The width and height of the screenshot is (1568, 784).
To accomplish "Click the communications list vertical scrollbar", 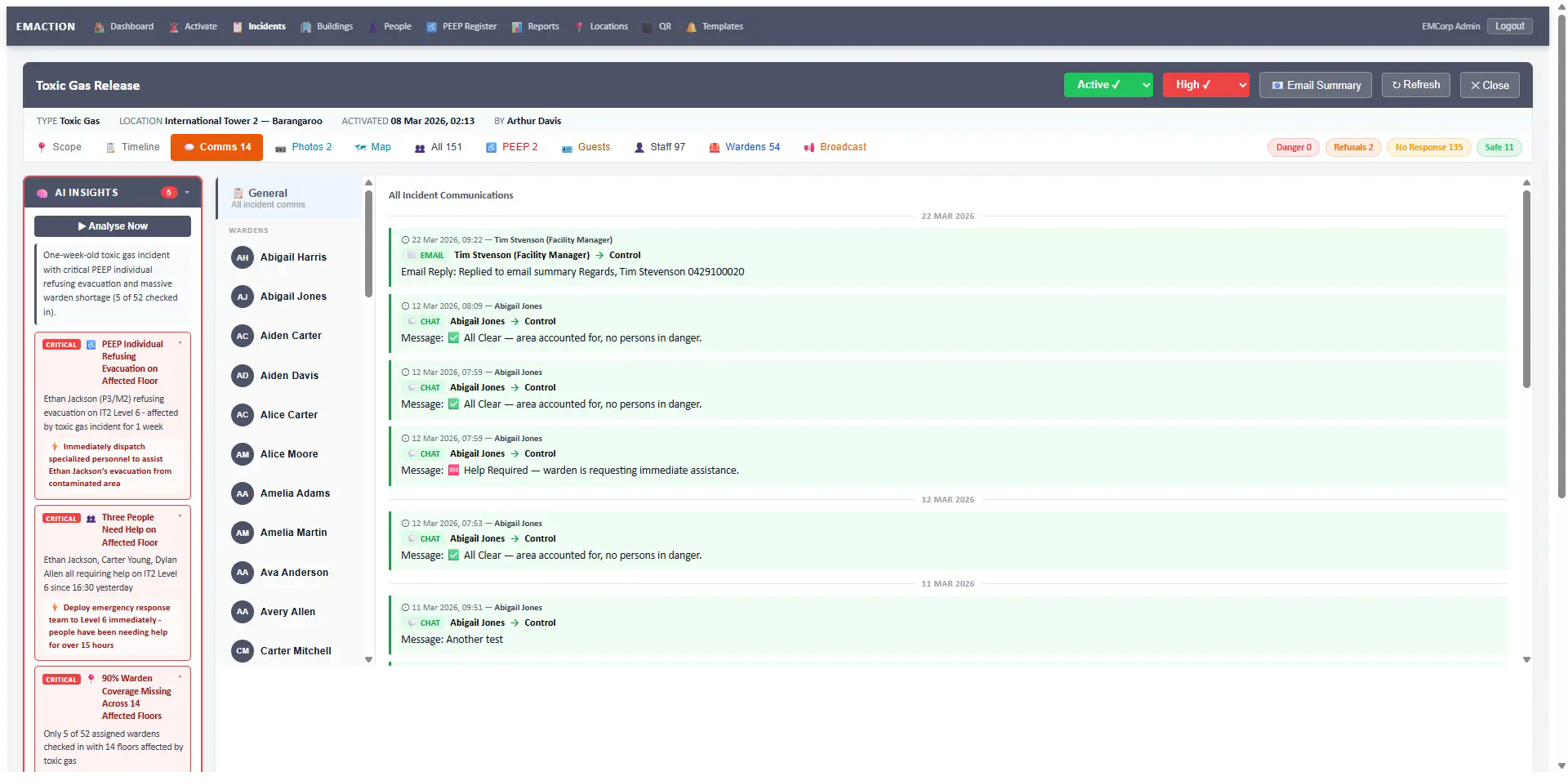I will pos(1526,290).
